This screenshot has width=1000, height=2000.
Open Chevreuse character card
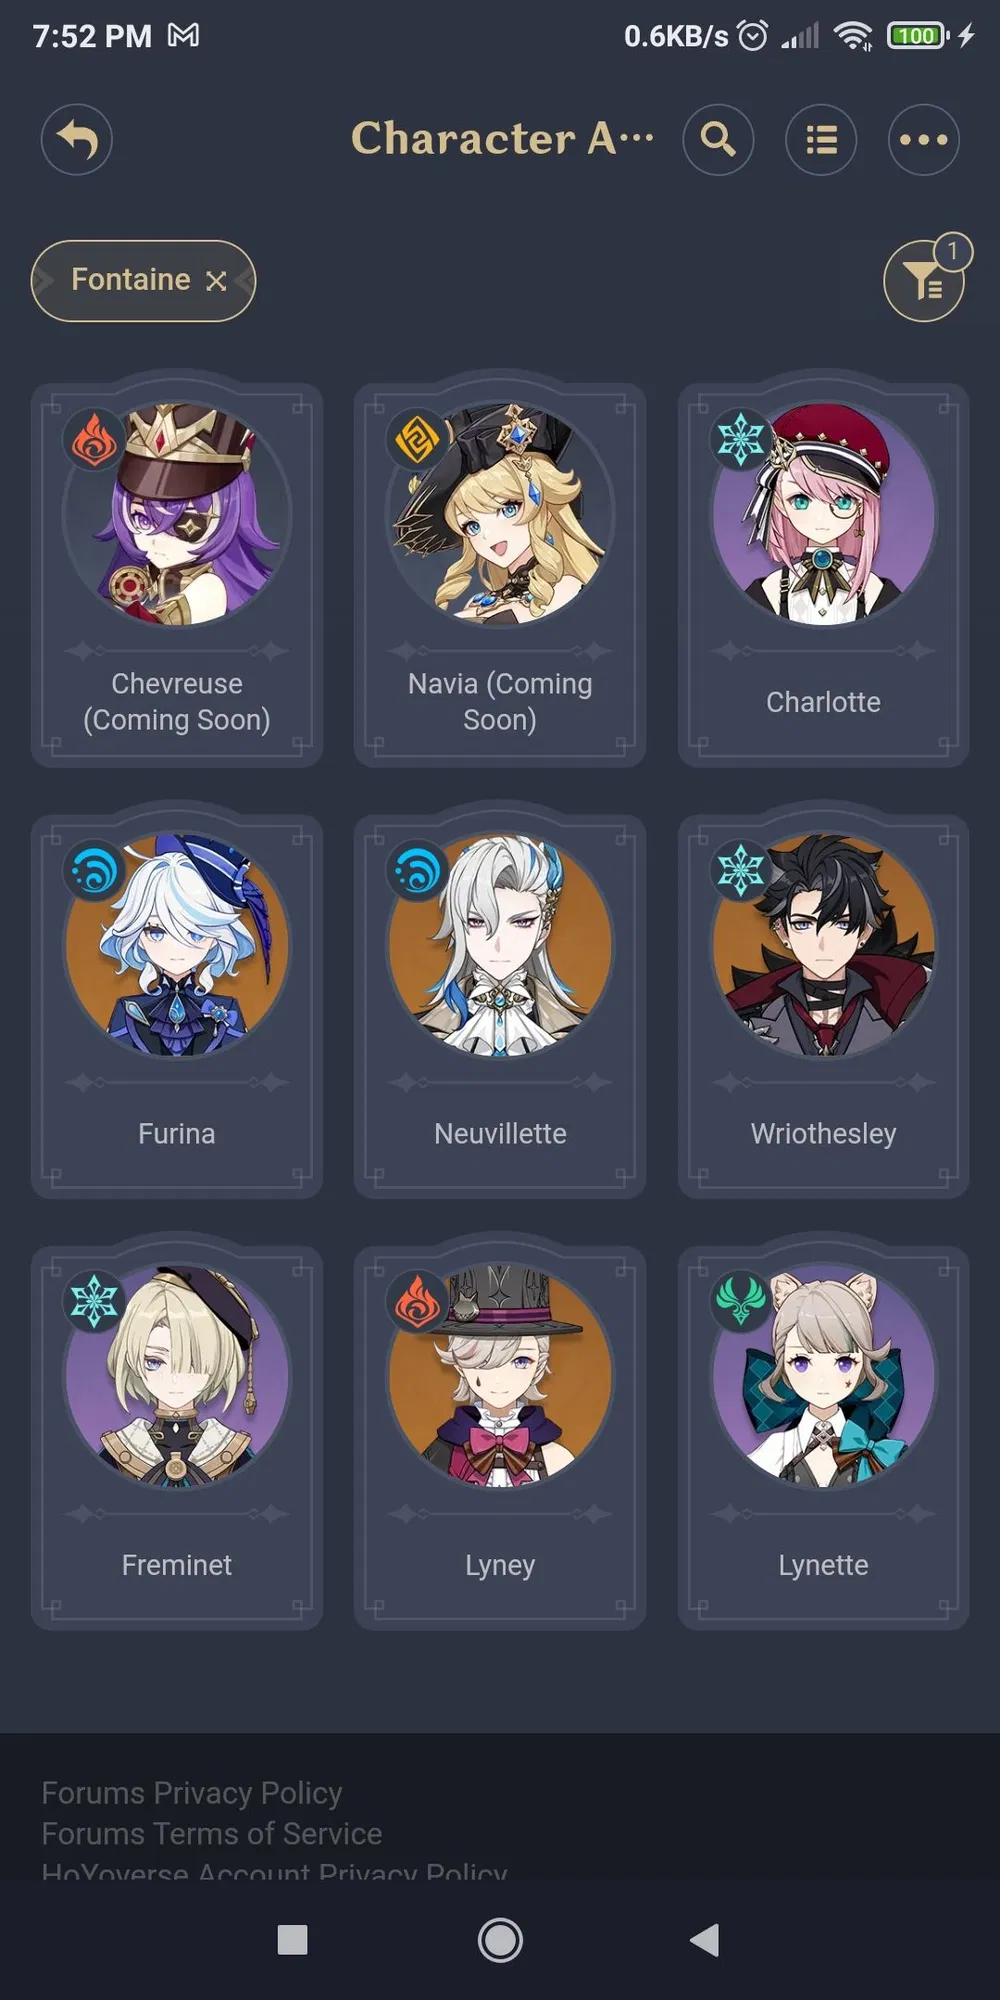(177, 575)
